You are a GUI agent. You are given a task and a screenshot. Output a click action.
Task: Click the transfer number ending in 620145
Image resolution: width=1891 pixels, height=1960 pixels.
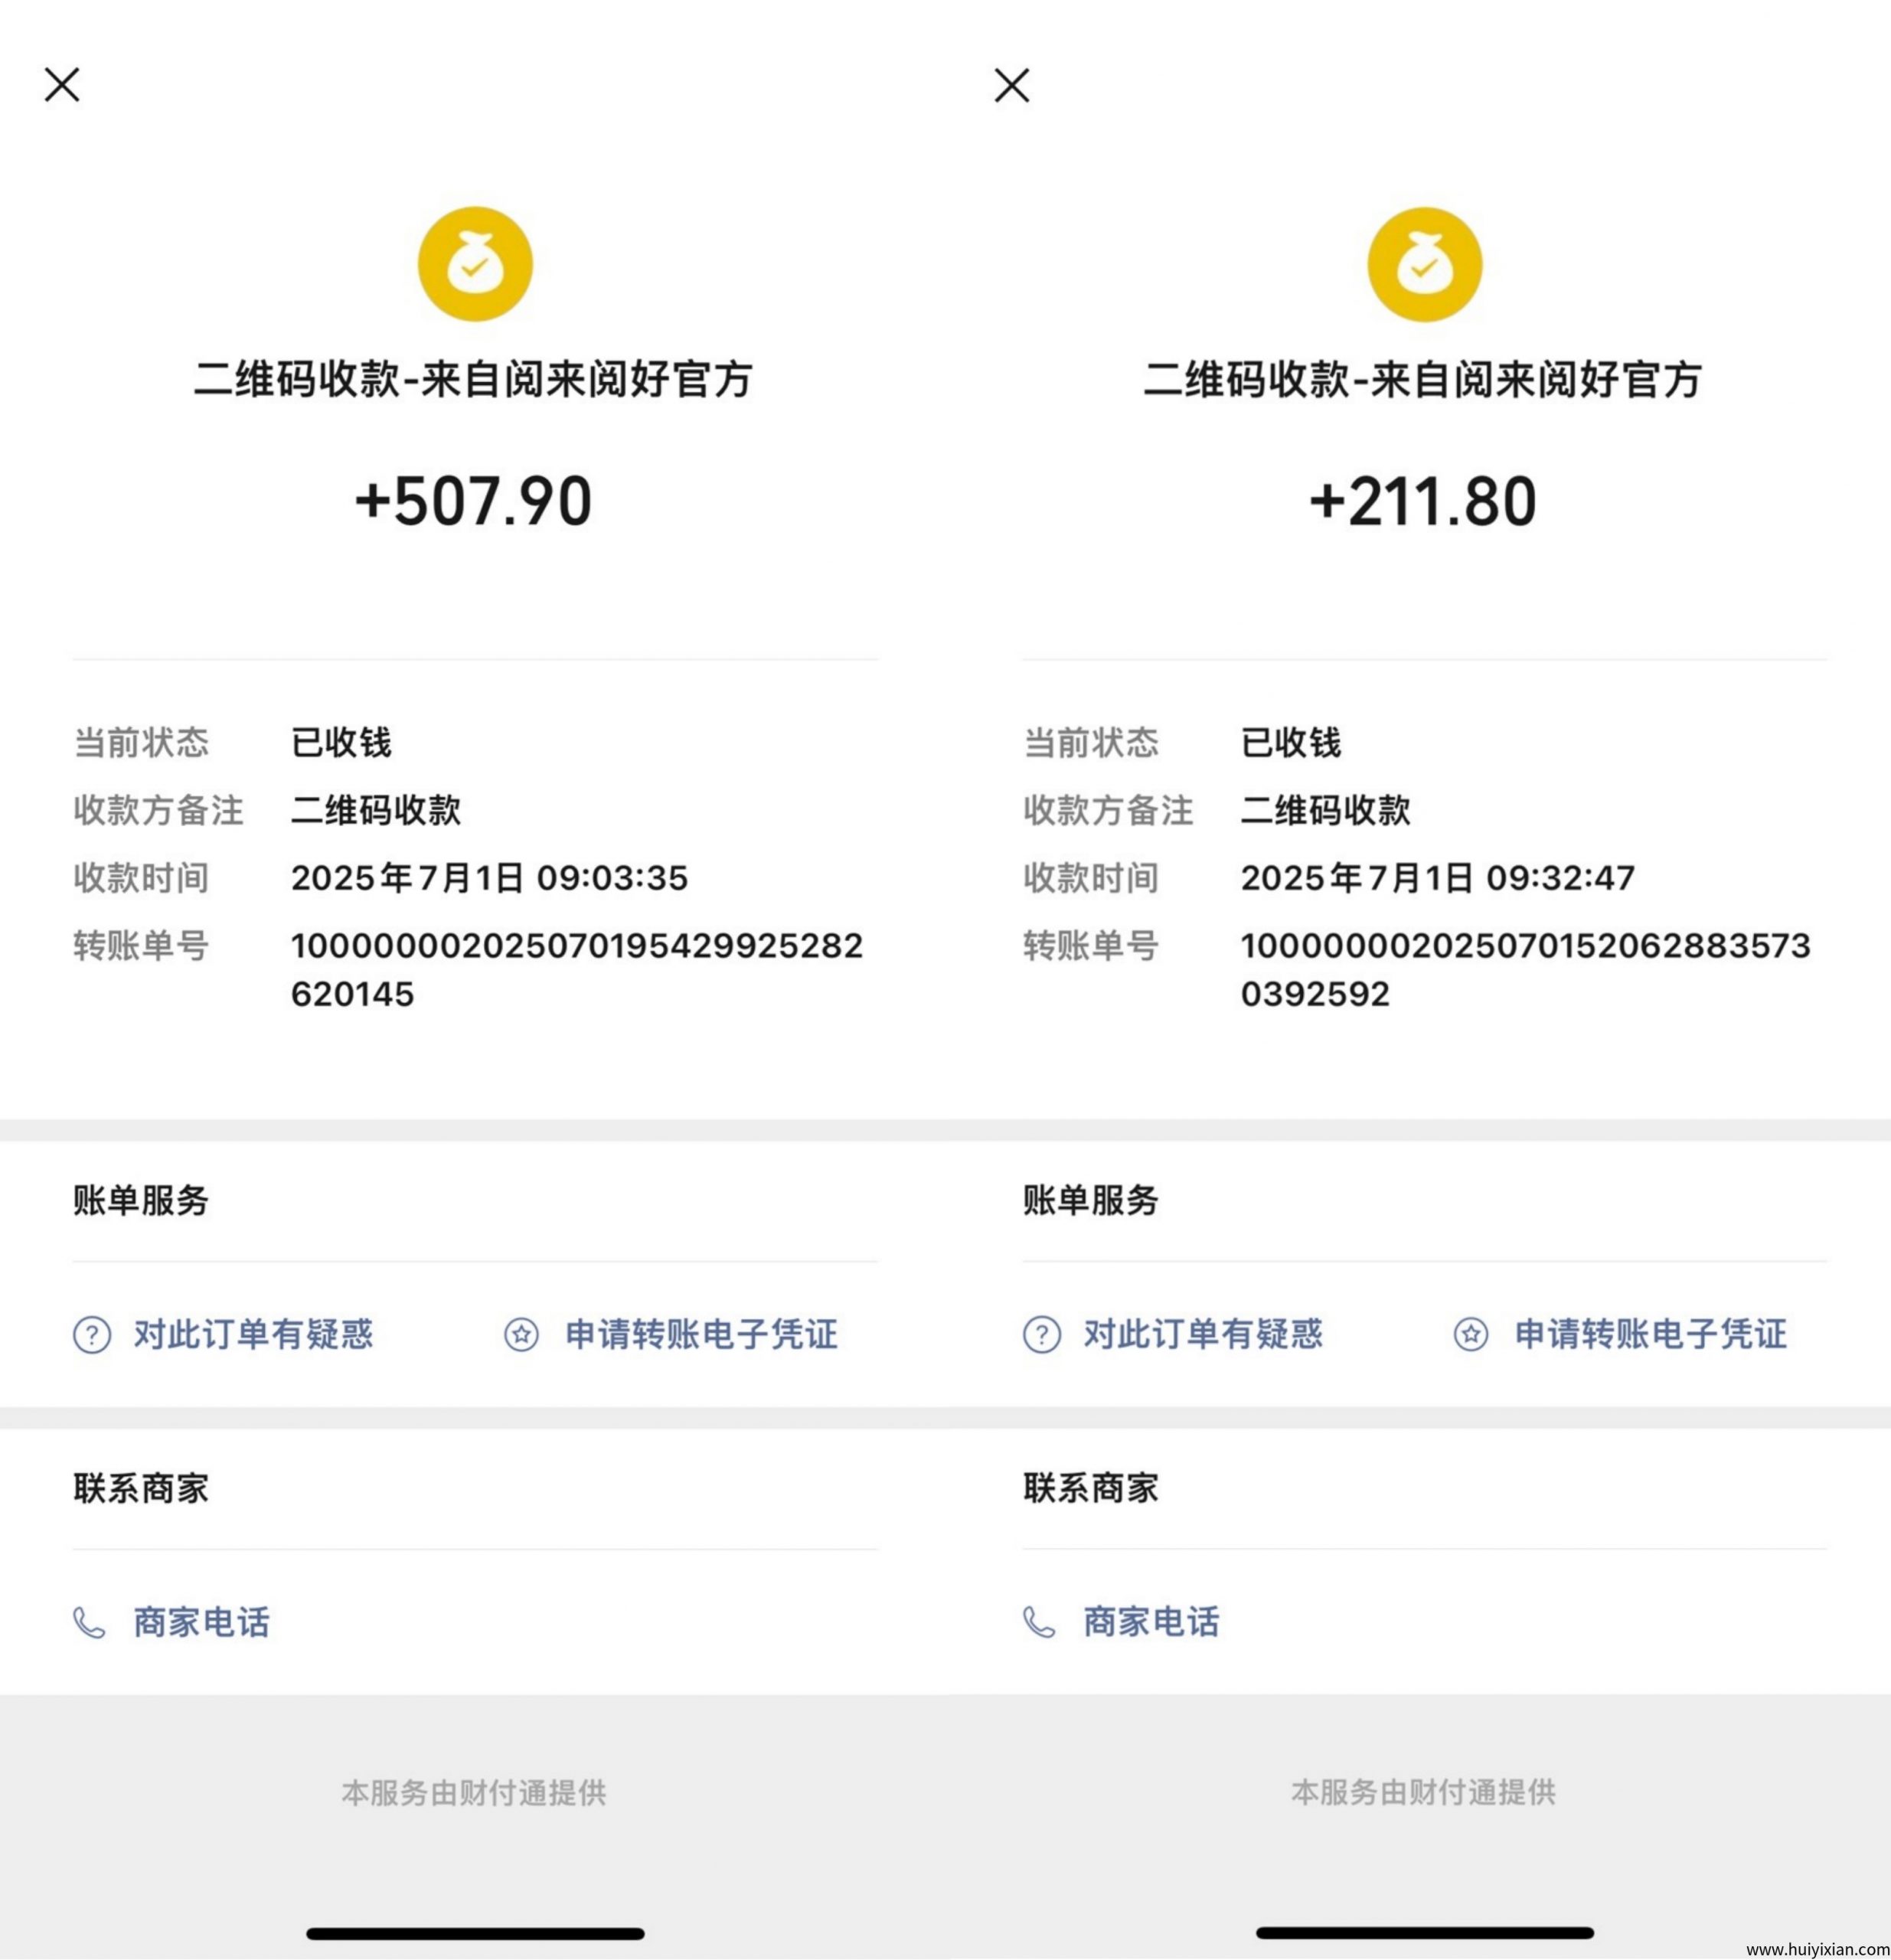(576, 969)
